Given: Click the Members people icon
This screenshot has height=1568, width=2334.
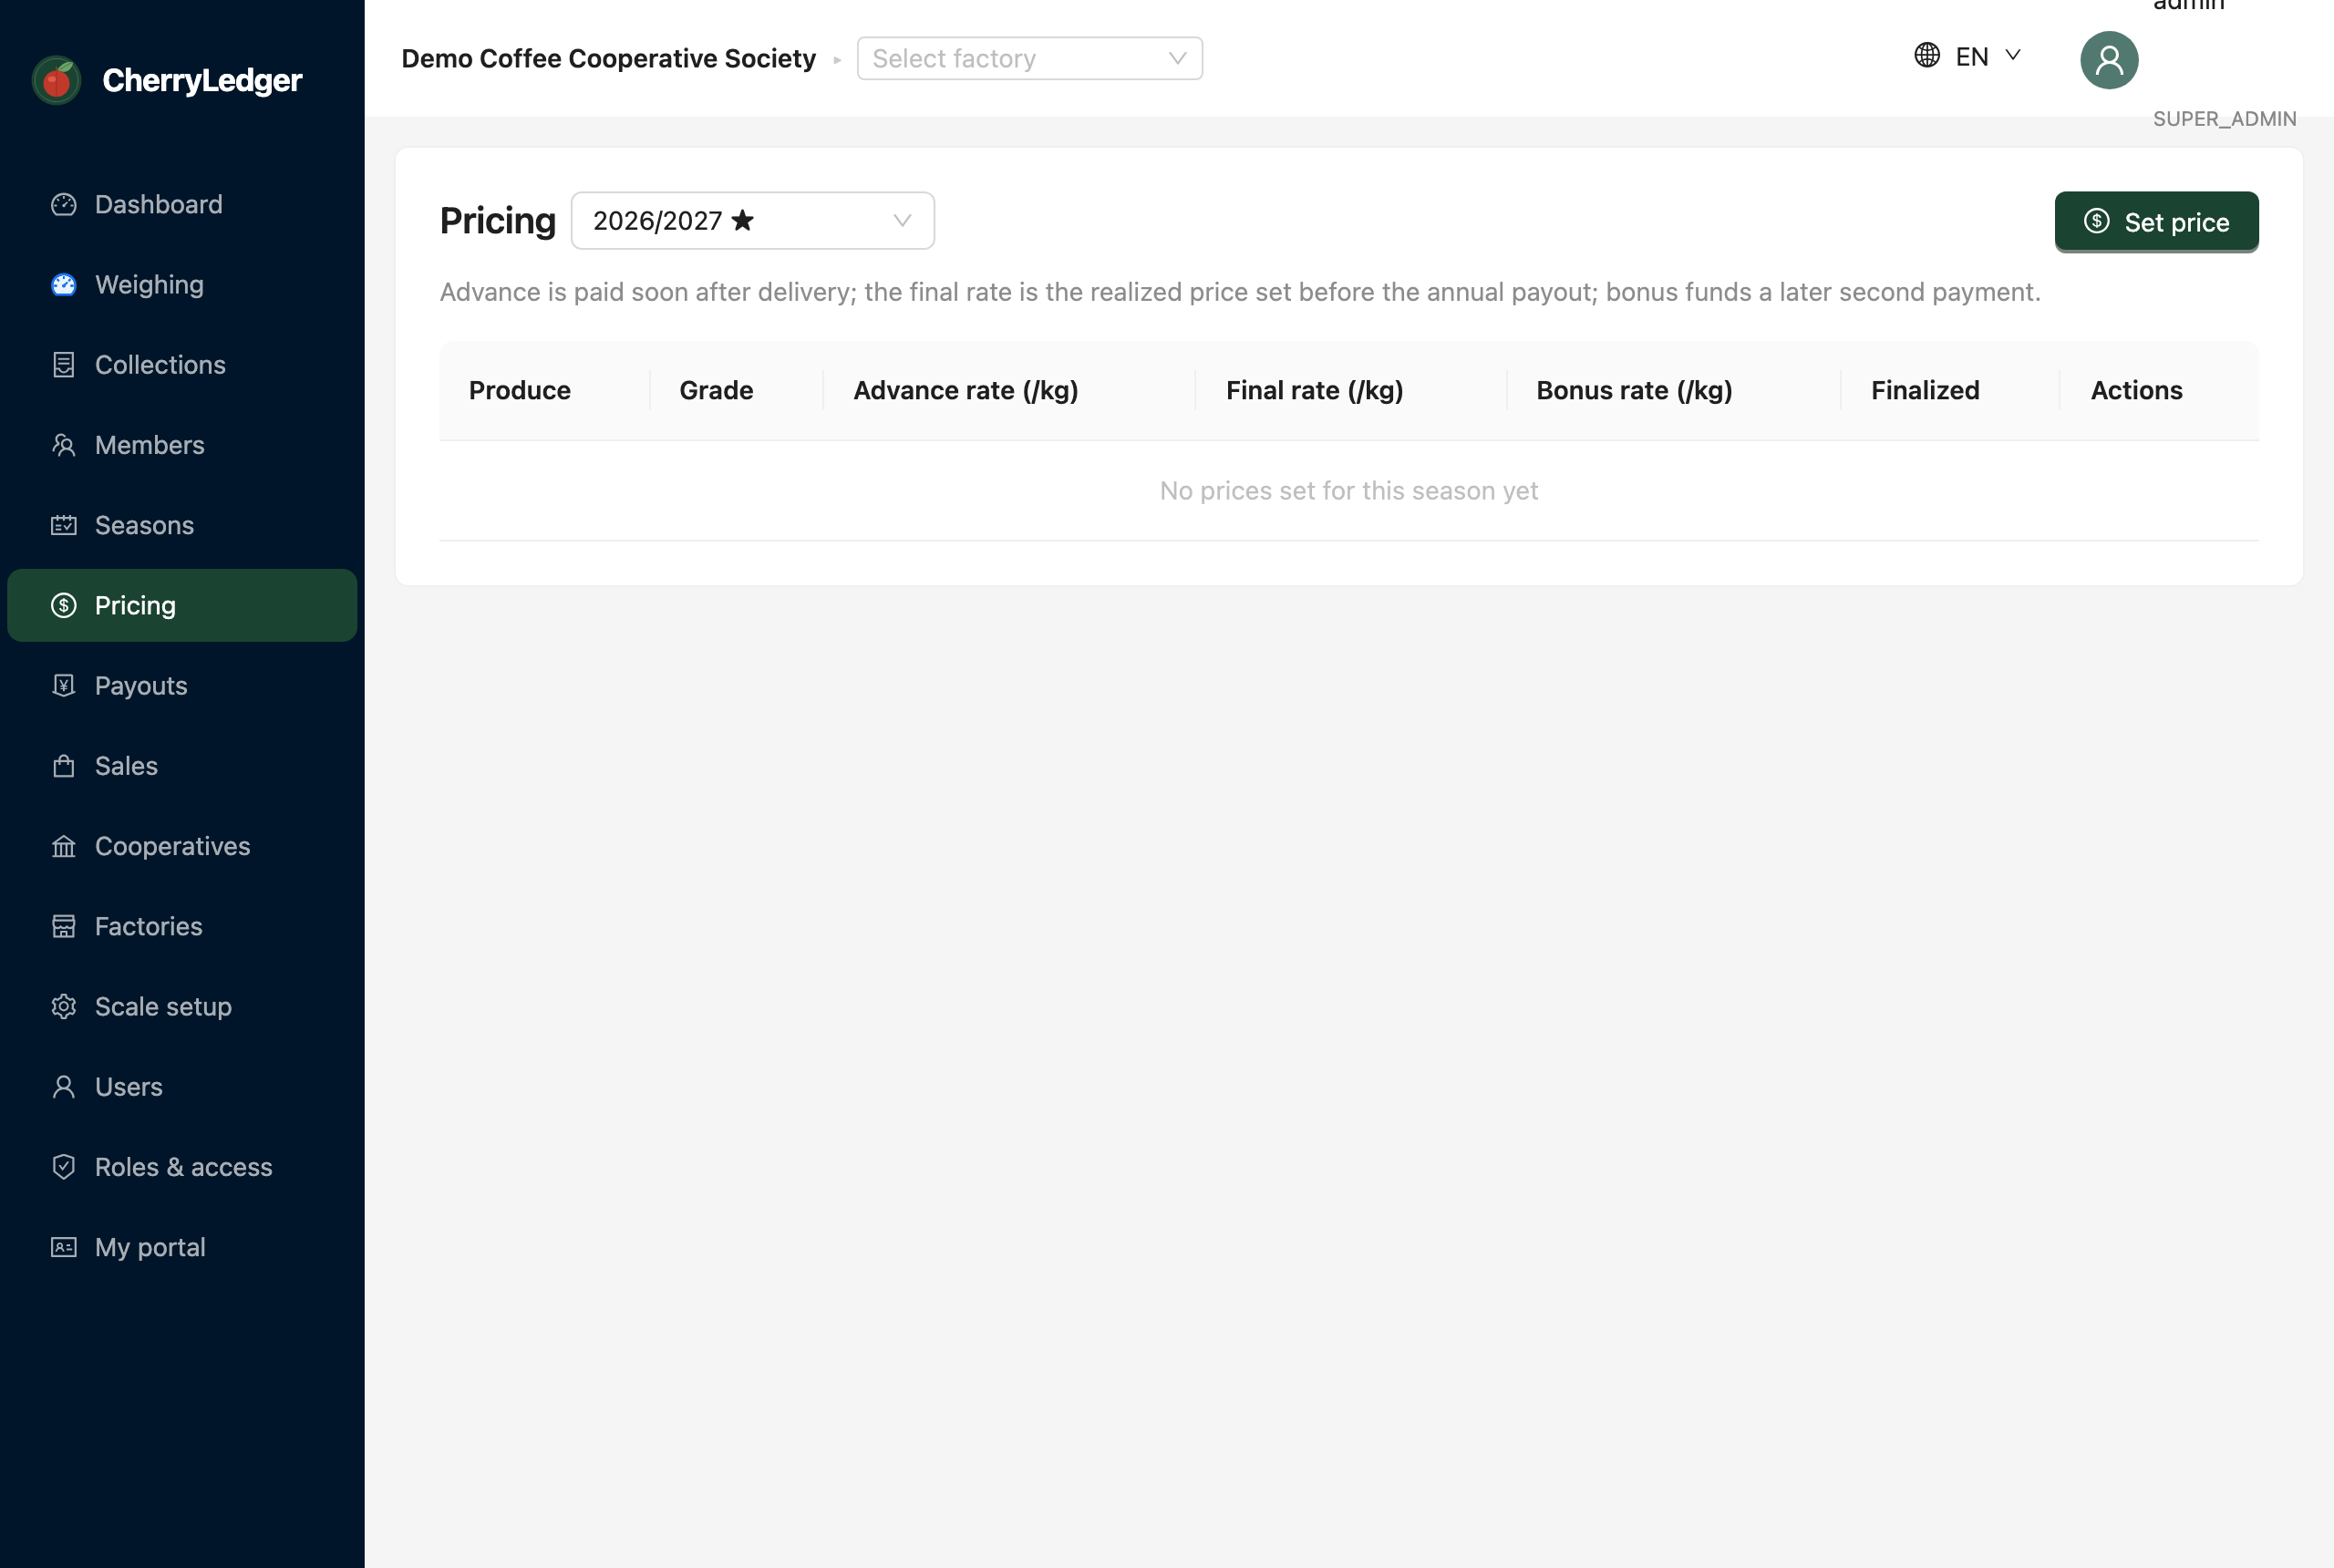Looking at the screenshot, I should [64, 445].
